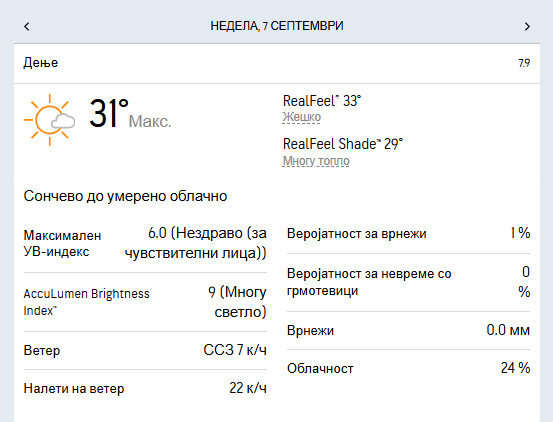Click the НЕДЕЛА, 7 СЕПТЕМВРИ date header
The height and width of the screenshot is (422, 553).
(277, 26)
